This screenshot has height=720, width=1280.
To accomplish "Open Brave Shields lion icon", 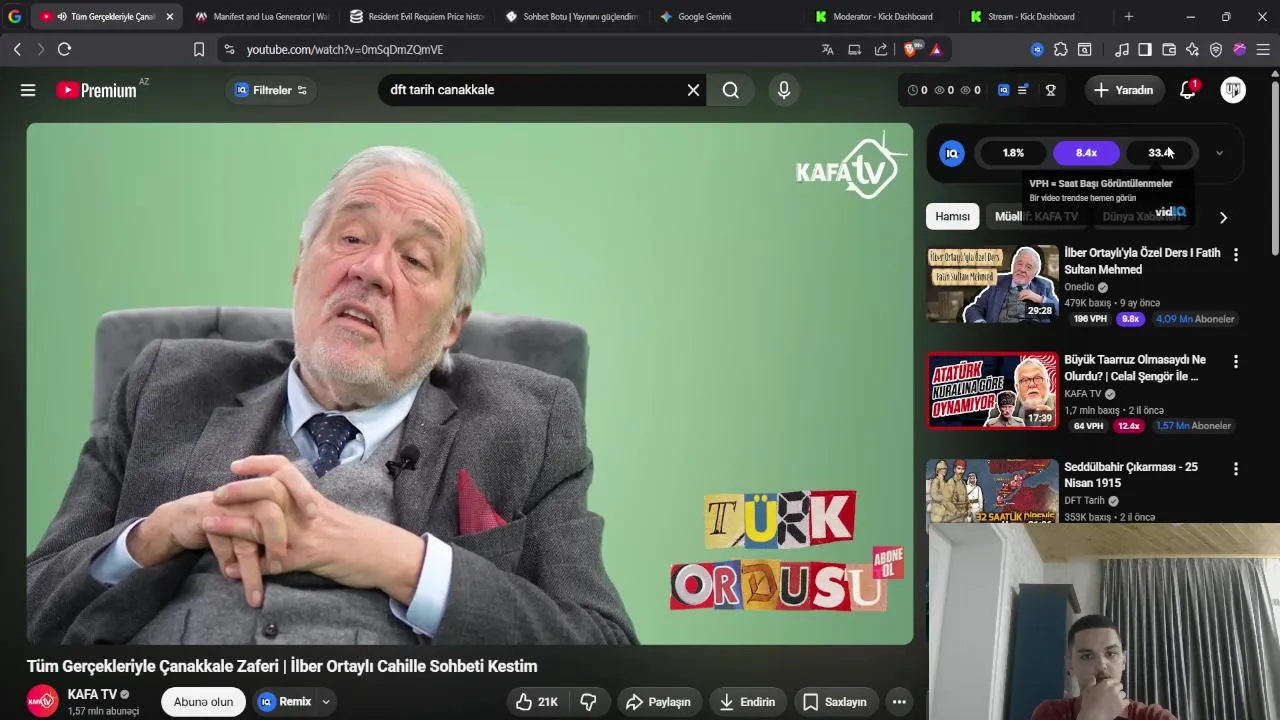I will pyautogui.click(x=911, y=49).
